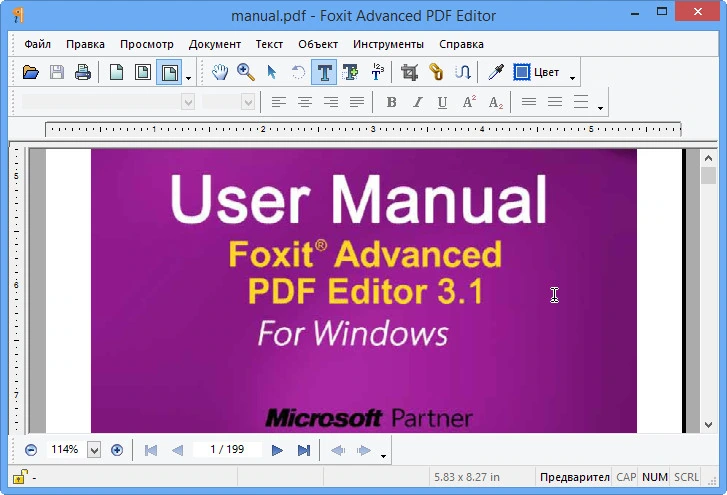Select the numbered text tool icon
727x495 pixels.
[377, 72]
